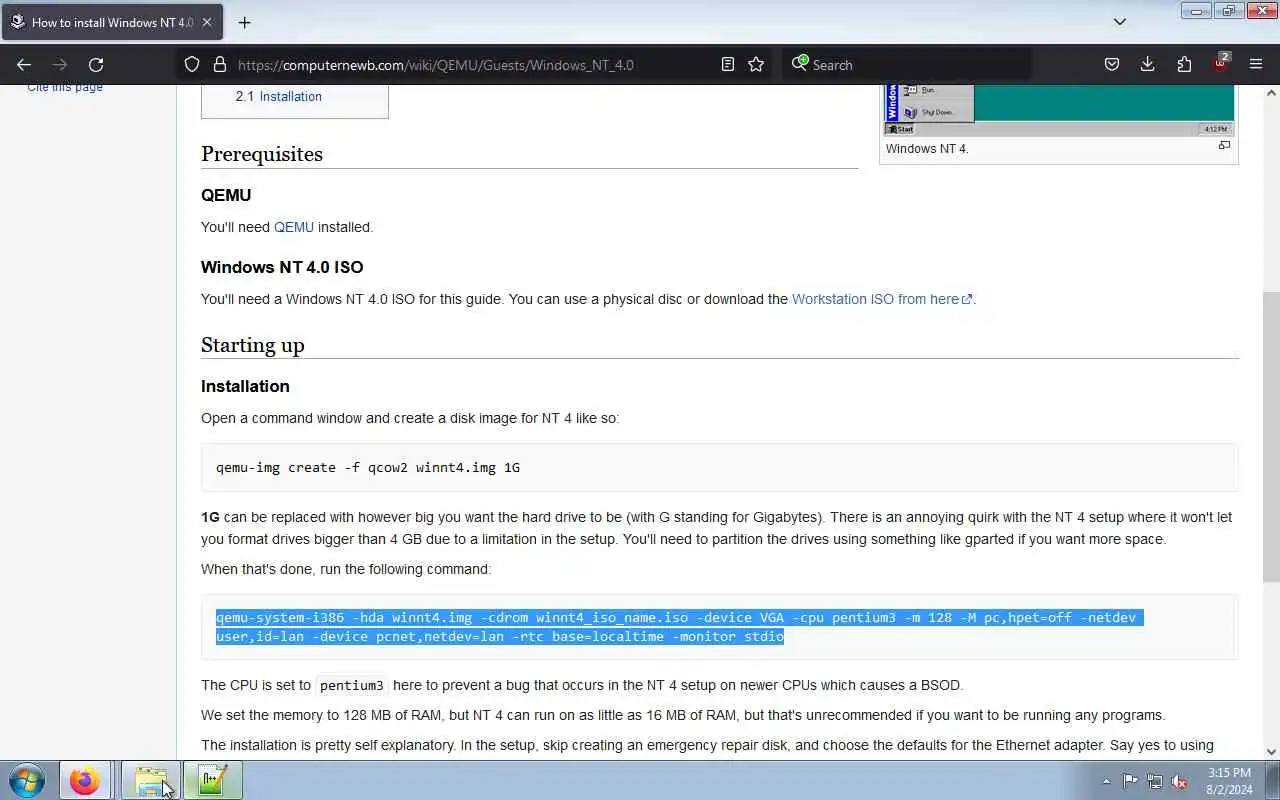Click the Cite this page sidebar link
Image resolution: width=1280 pixels, height=800 pixels.
65,87
